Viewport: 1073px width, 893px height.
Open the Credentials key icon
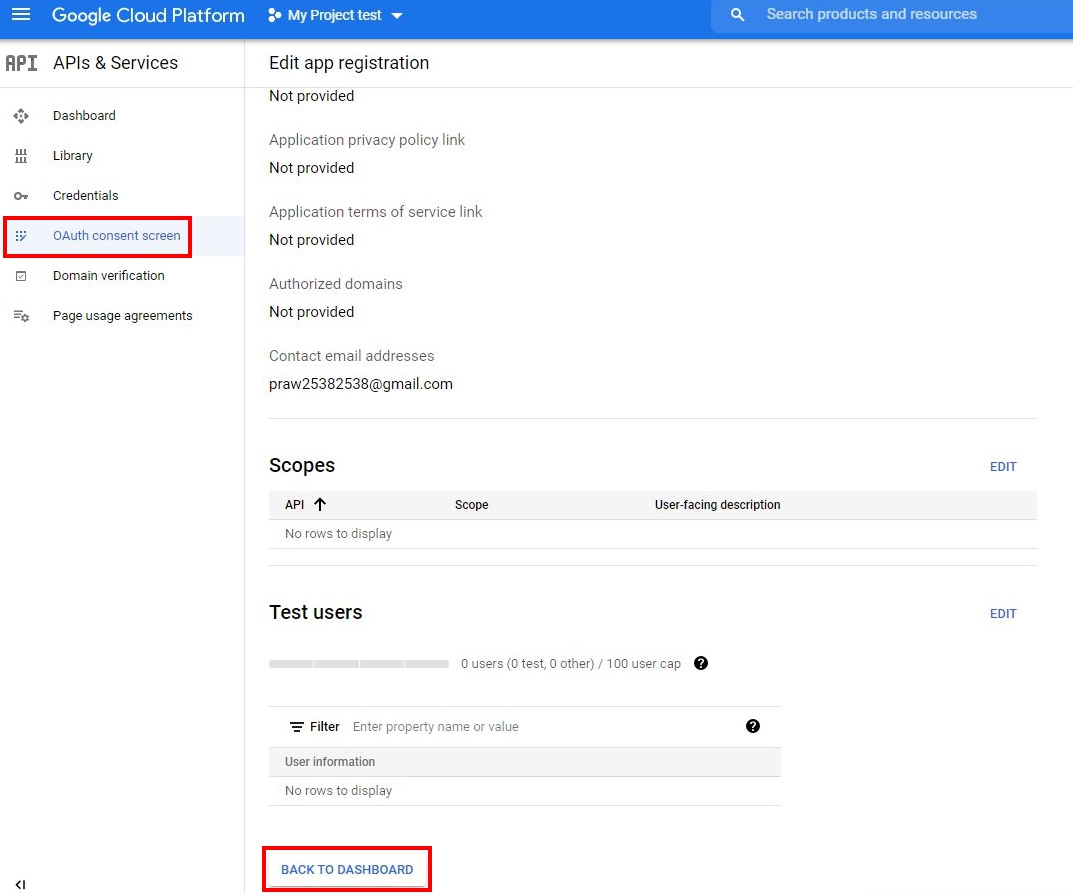21,195
